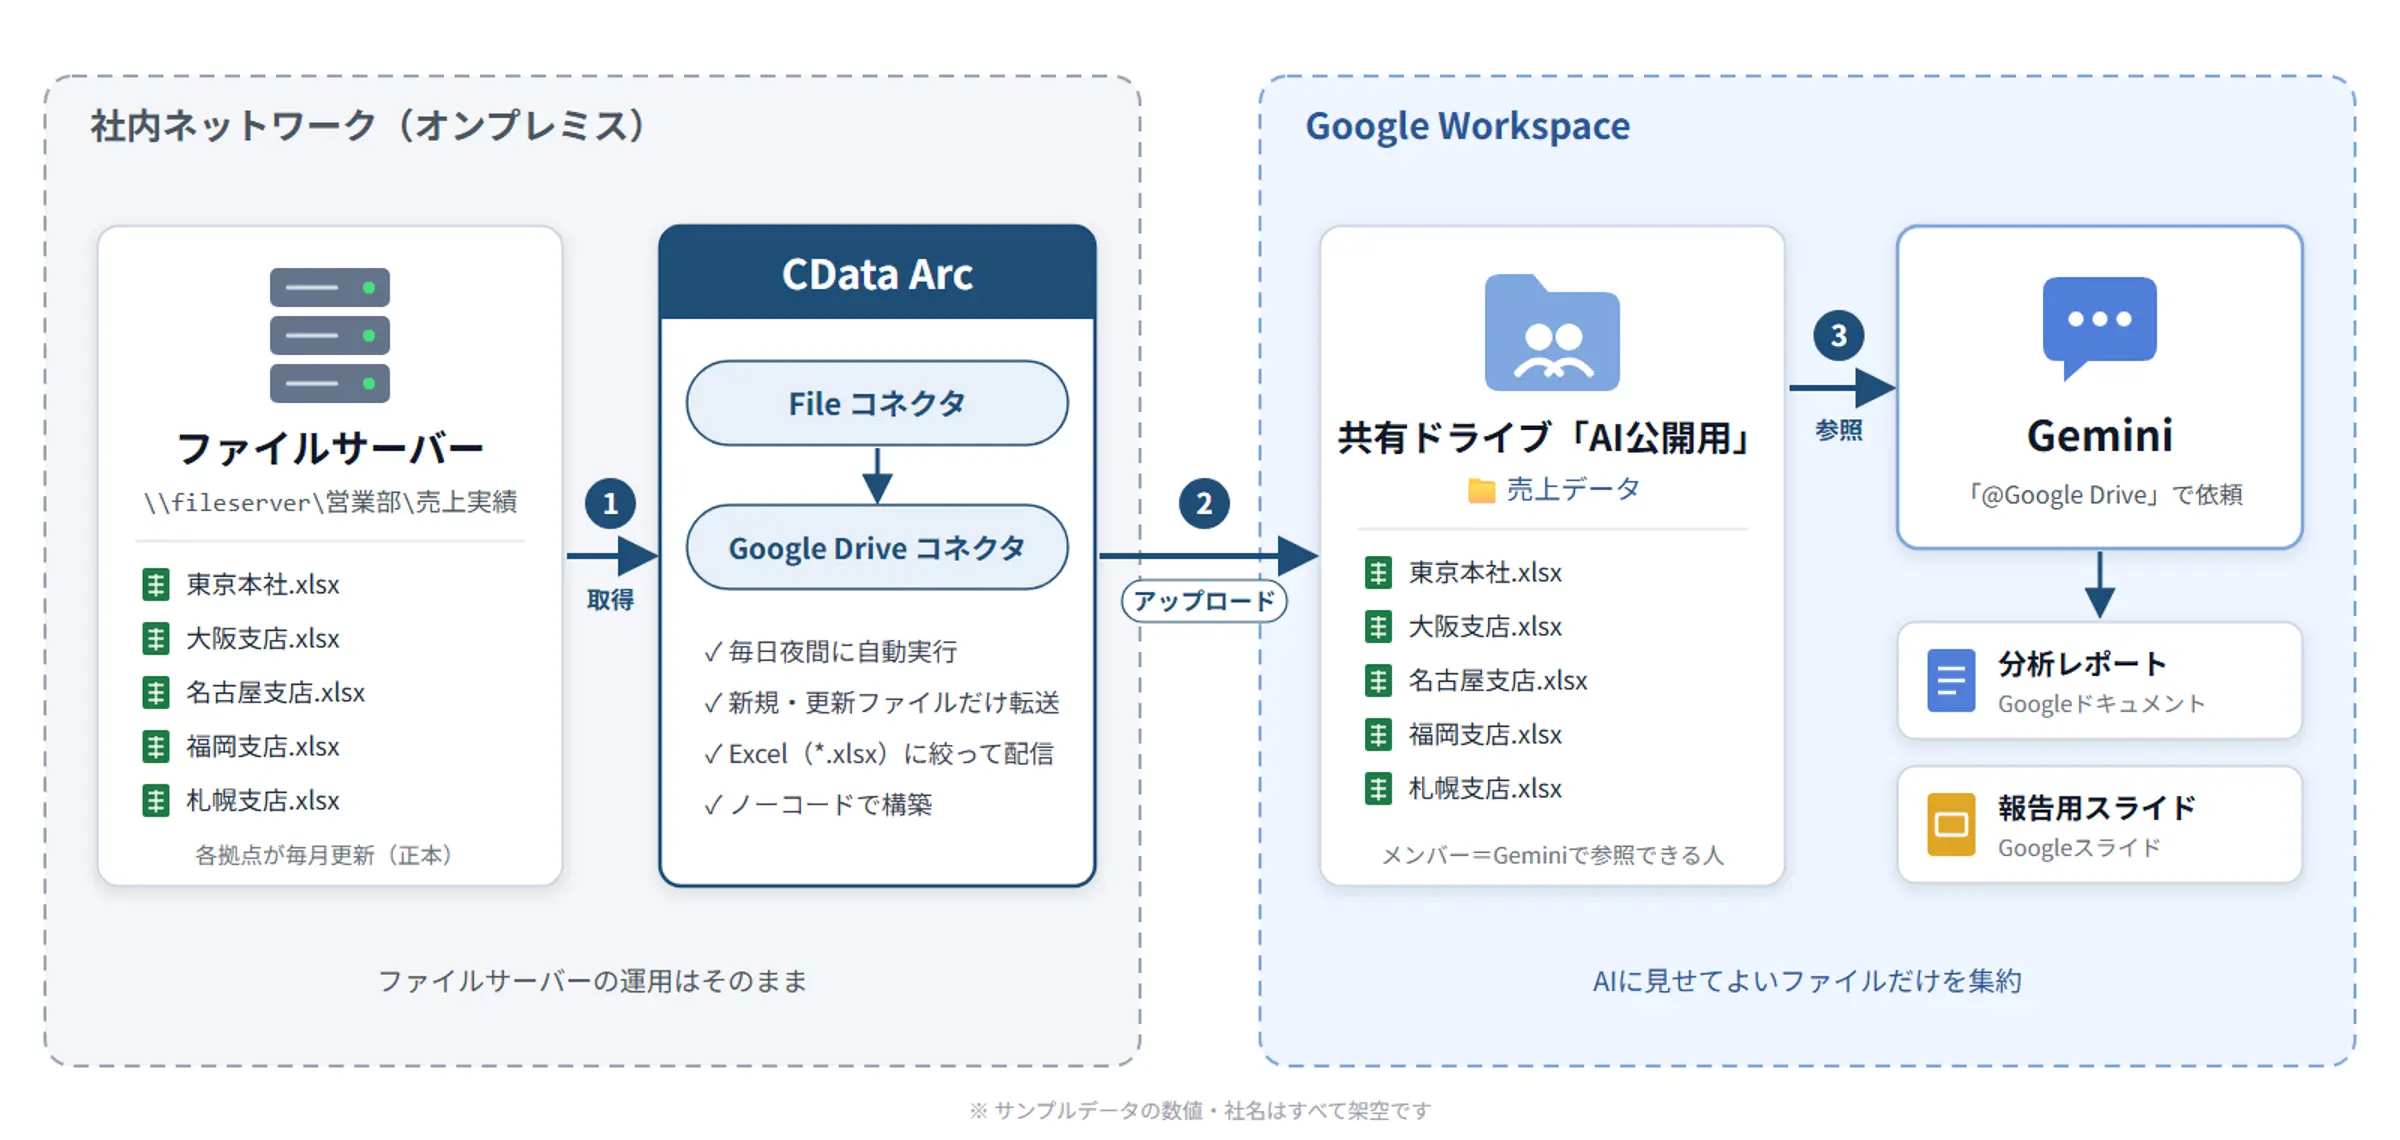The width and height of the screenshot is (2400, 1140).
Task: Click the spreadsheet icon for 東京本社.xlsx in shared drive
Action: (x=1378, y=572)
